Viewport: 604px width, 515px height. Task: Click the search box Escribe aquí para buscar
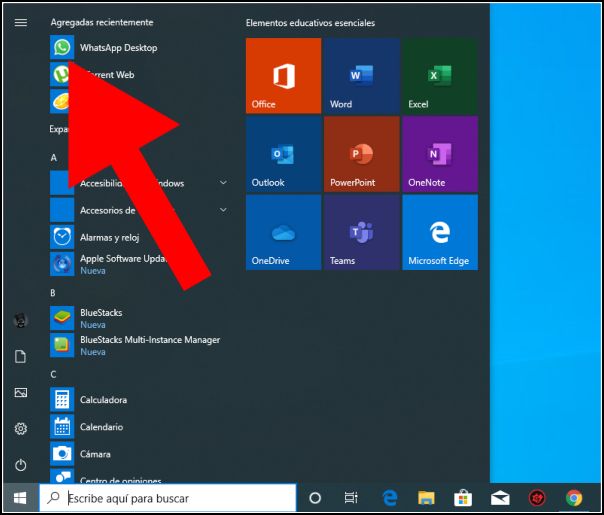click(168, 498)
